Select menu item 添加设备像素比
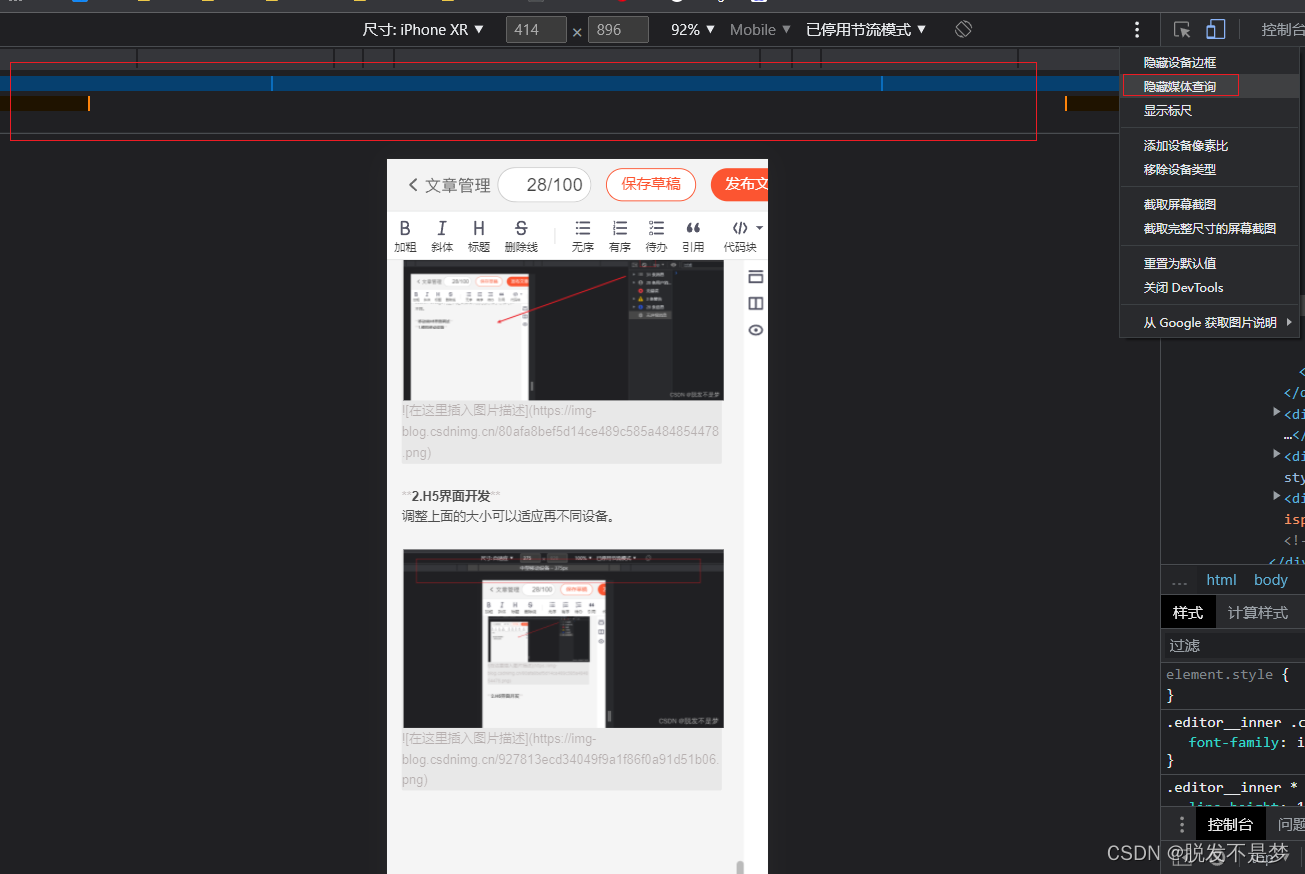The image size is (1305, 874). coord(1209,146)
